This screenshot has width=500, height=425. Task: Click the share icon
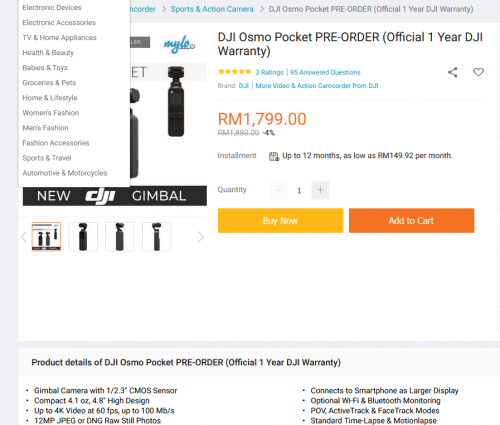click(452, 72)
